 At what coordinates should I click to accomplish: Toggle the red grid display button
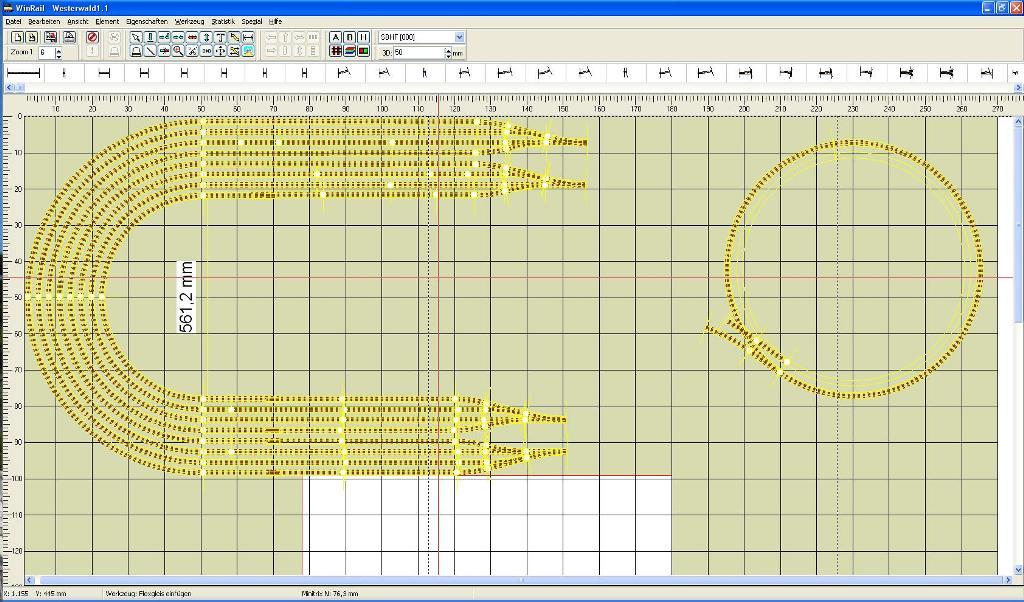pos(336,51)
